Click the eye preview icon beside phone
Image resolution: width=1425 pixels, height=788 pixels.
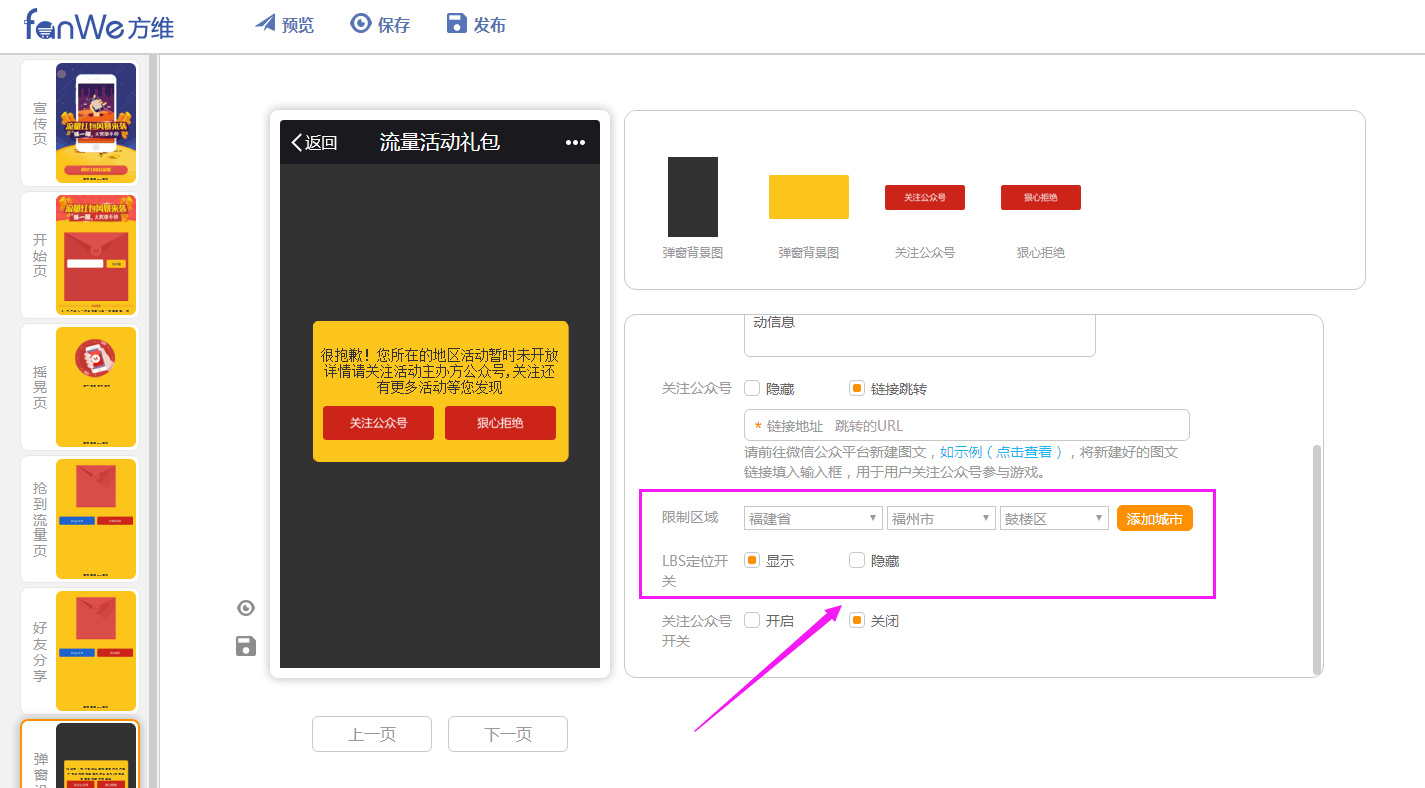pyautogui.click(x=246, y=608)
